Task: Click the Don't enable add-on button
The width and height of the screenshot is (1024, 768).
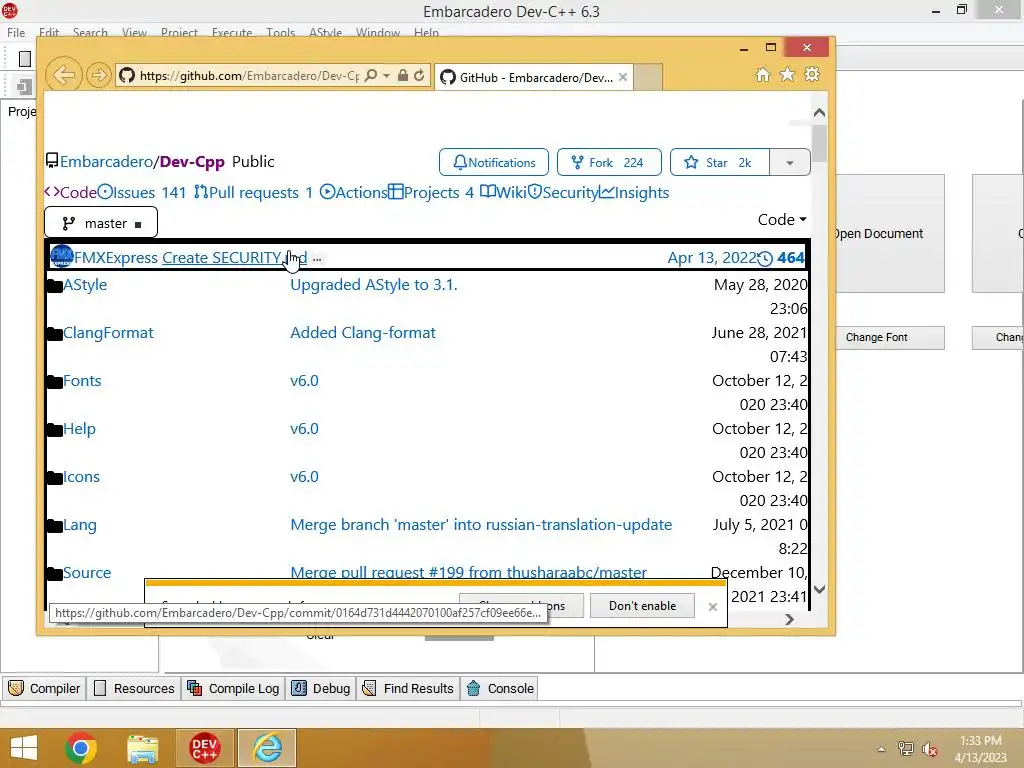Action: point(643,606)
